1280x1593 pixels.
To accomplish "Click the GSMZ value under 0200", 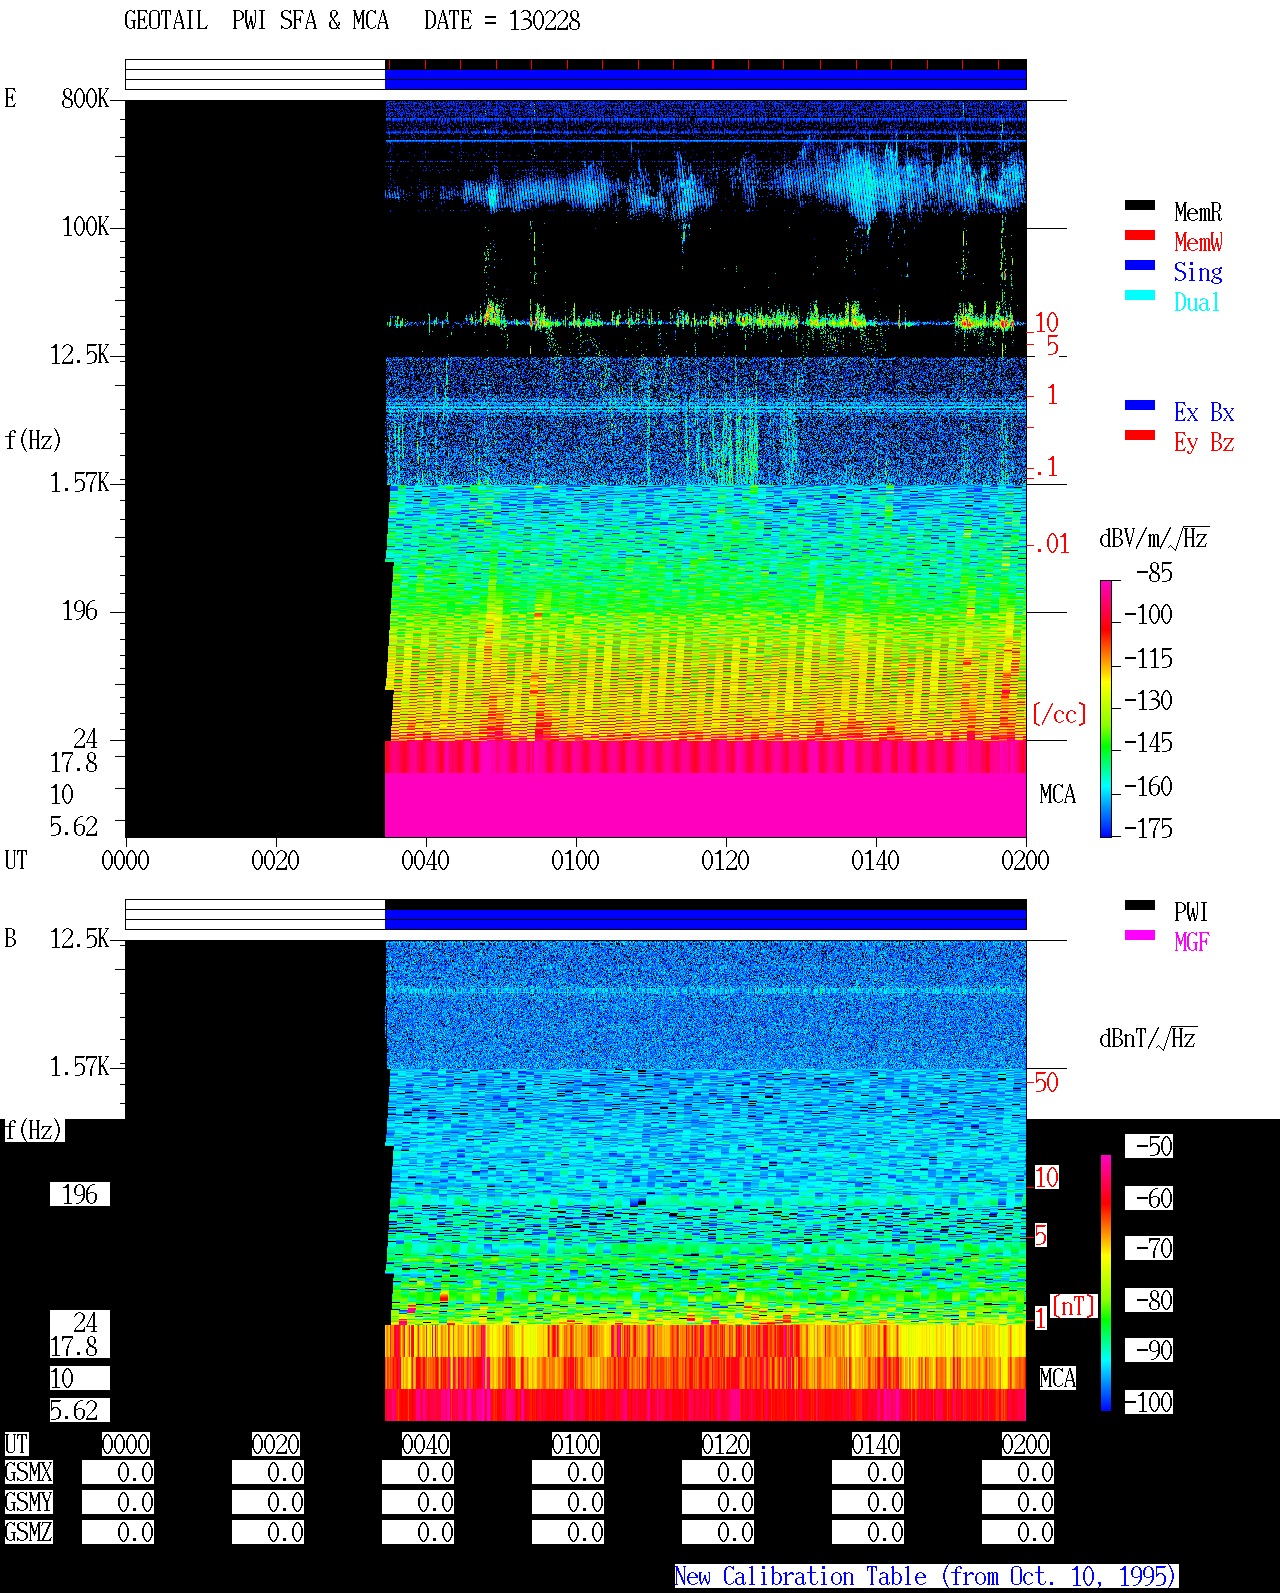I will point(1018,1532).
